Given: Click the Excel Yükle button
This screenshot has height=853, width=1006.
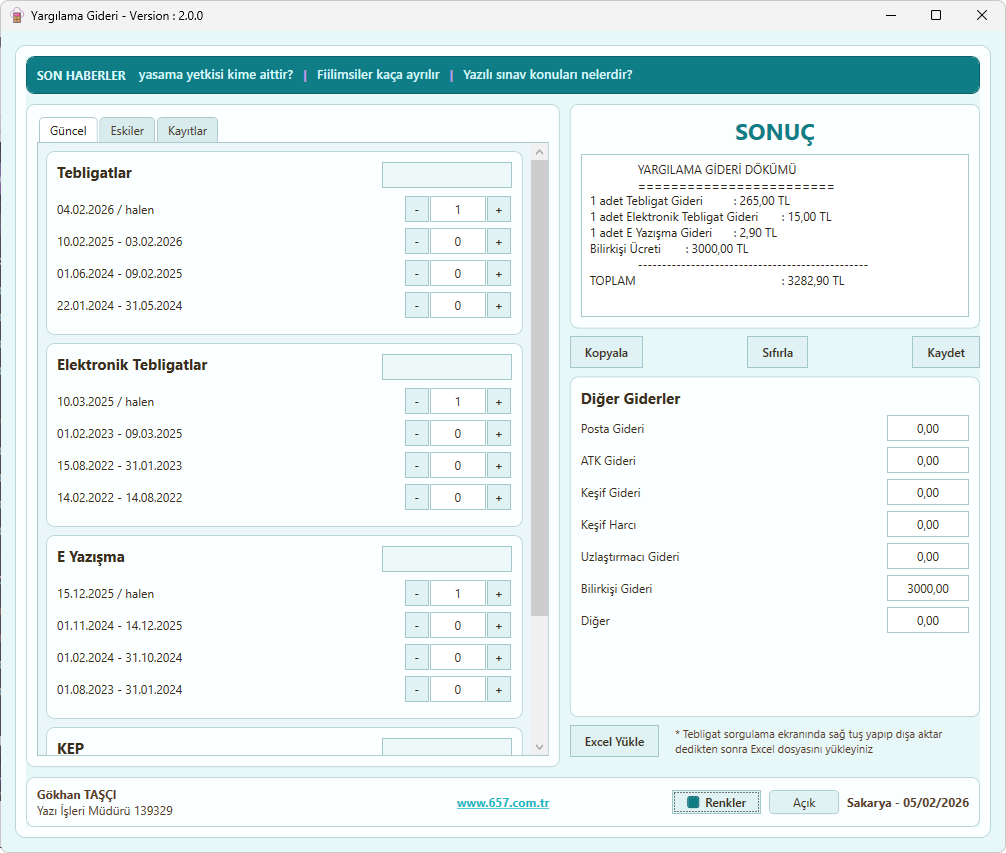Looking at the screenshot, I should pos(614,741).
